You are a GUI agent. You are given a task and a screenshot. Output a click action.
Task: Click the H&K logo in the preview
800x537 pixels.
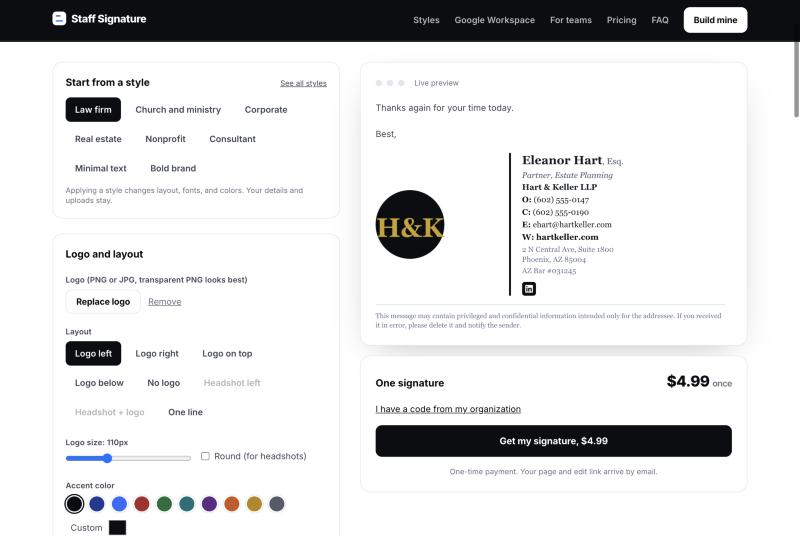(410, 224)
